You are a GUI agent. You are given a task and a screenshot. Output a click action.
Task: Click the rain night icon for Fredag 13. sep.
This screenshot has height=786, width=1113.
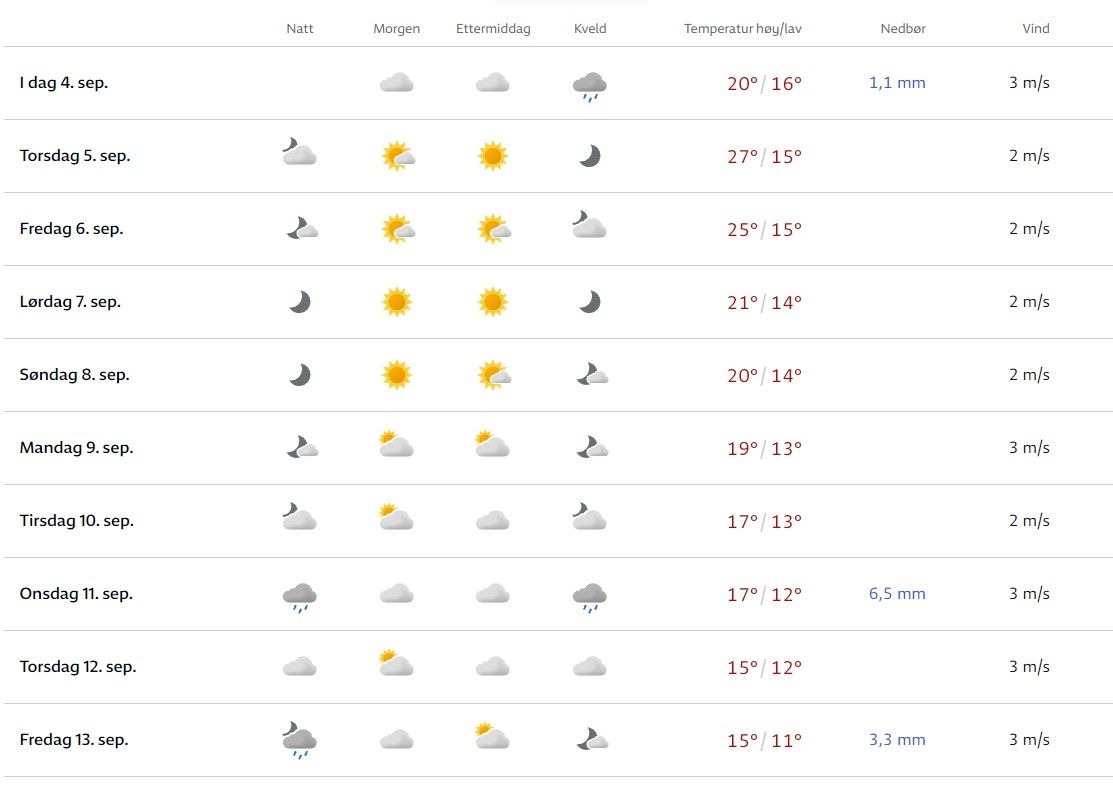click(x=299, y=740)
